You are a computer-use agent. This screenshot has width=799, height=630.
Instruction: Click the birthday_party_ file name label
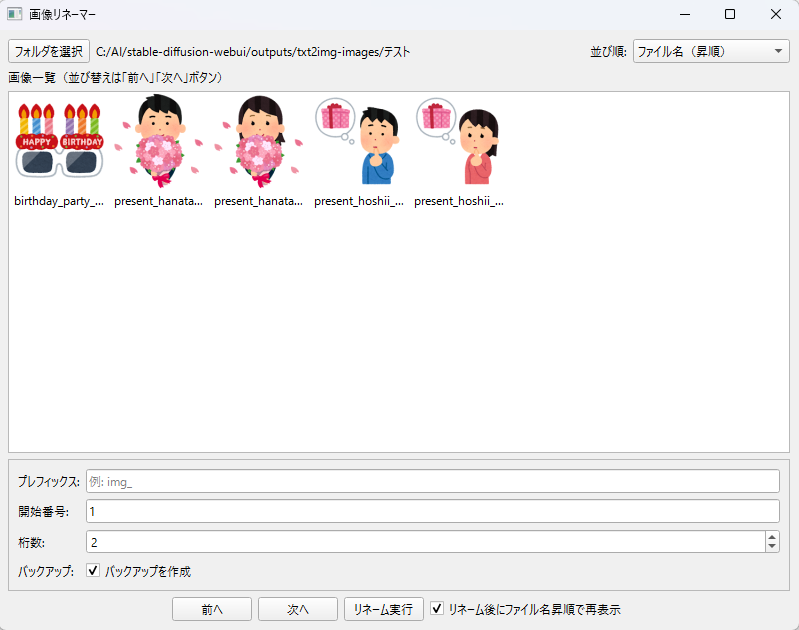[x=59, y=201]
